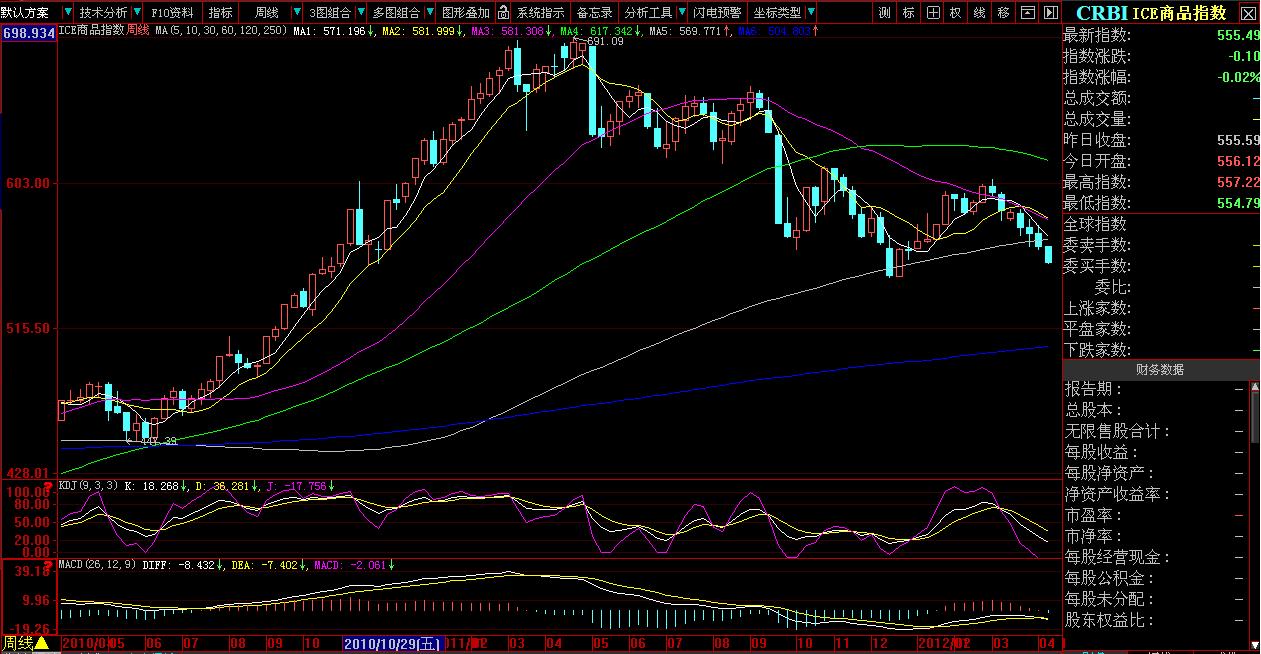Click the MA1: 571.196 indicator value
The height and width of the screenshot is (654, 1261).
(332, 32)
